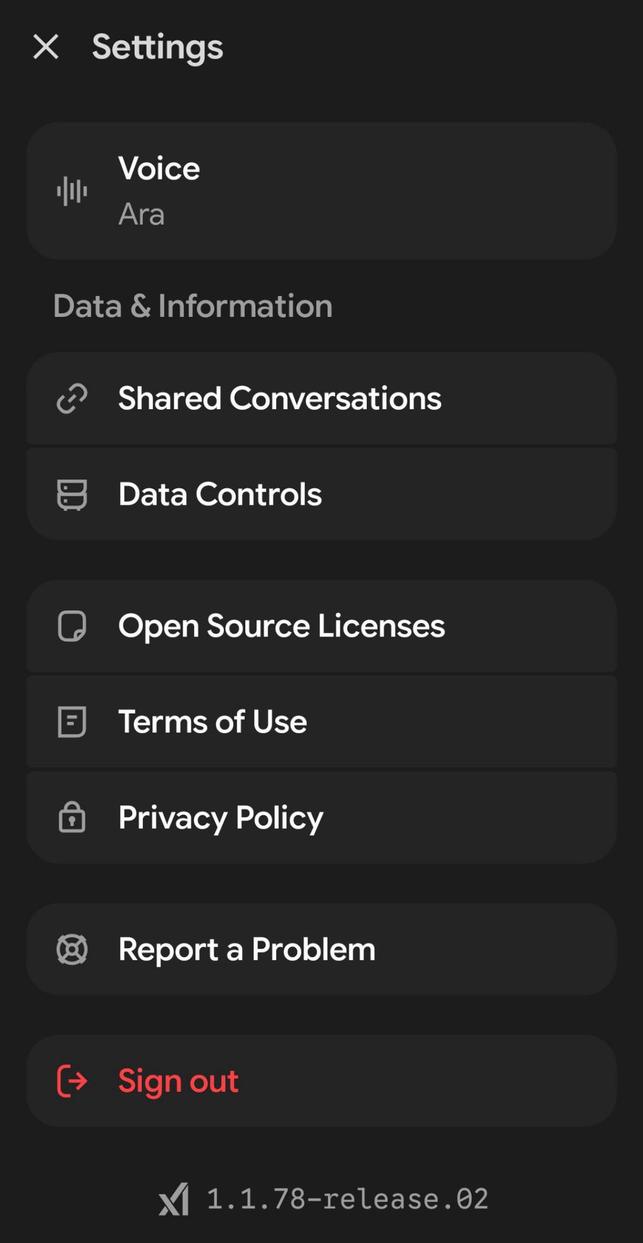The width and height of the screenshot is (643, 1243).
Task: Tap the Data Controls storage icon
Action: 72,494
